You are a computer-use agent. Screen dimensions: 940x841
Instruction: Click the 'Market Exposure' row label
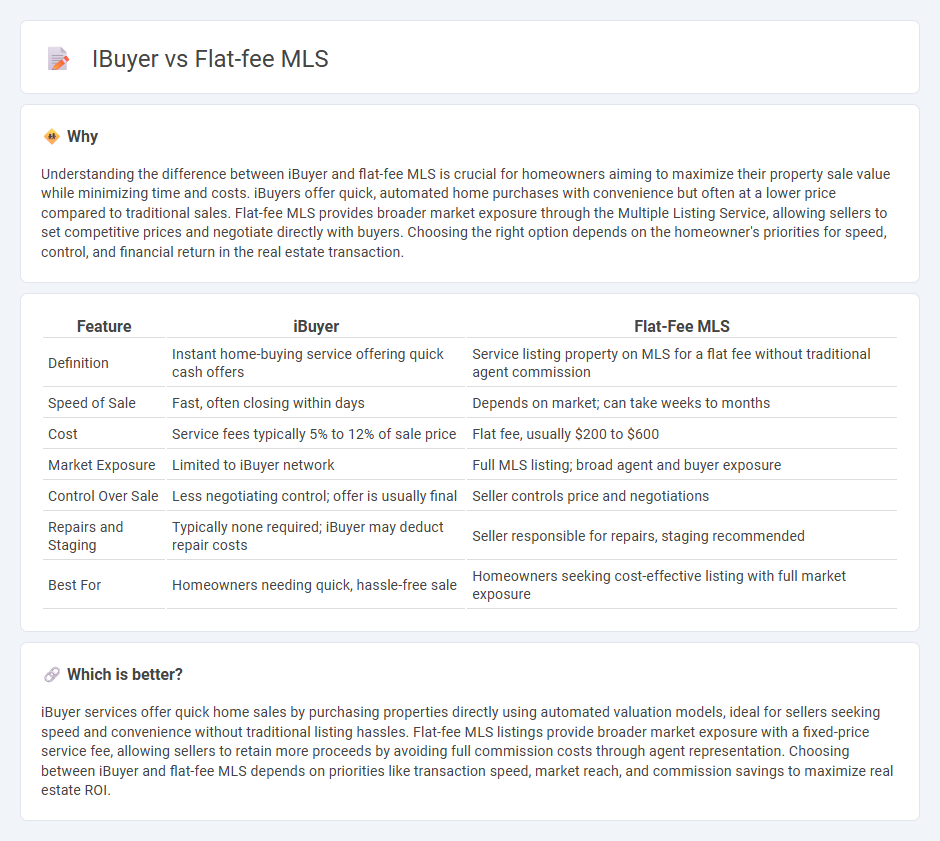[101, 465]
